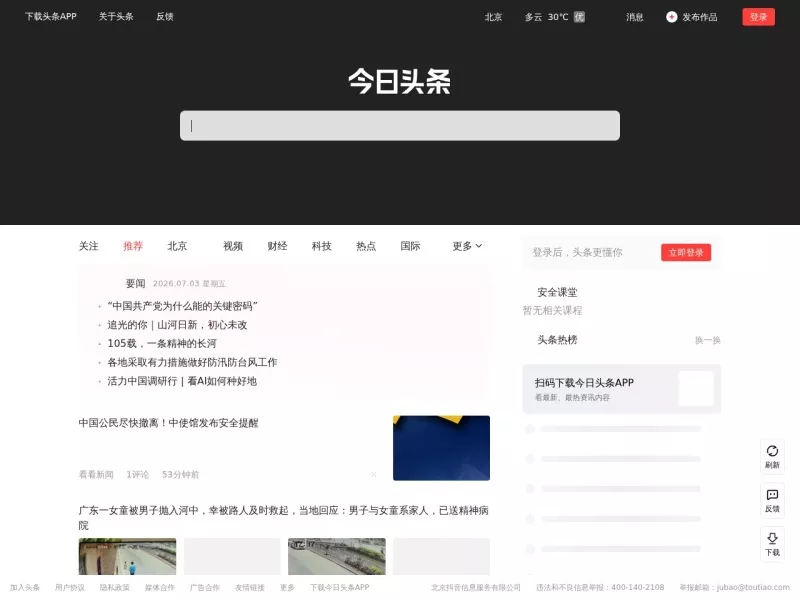Open 下载头条APP link in header
The width and height of the screenshot is (800, 600).
(51, 16)
